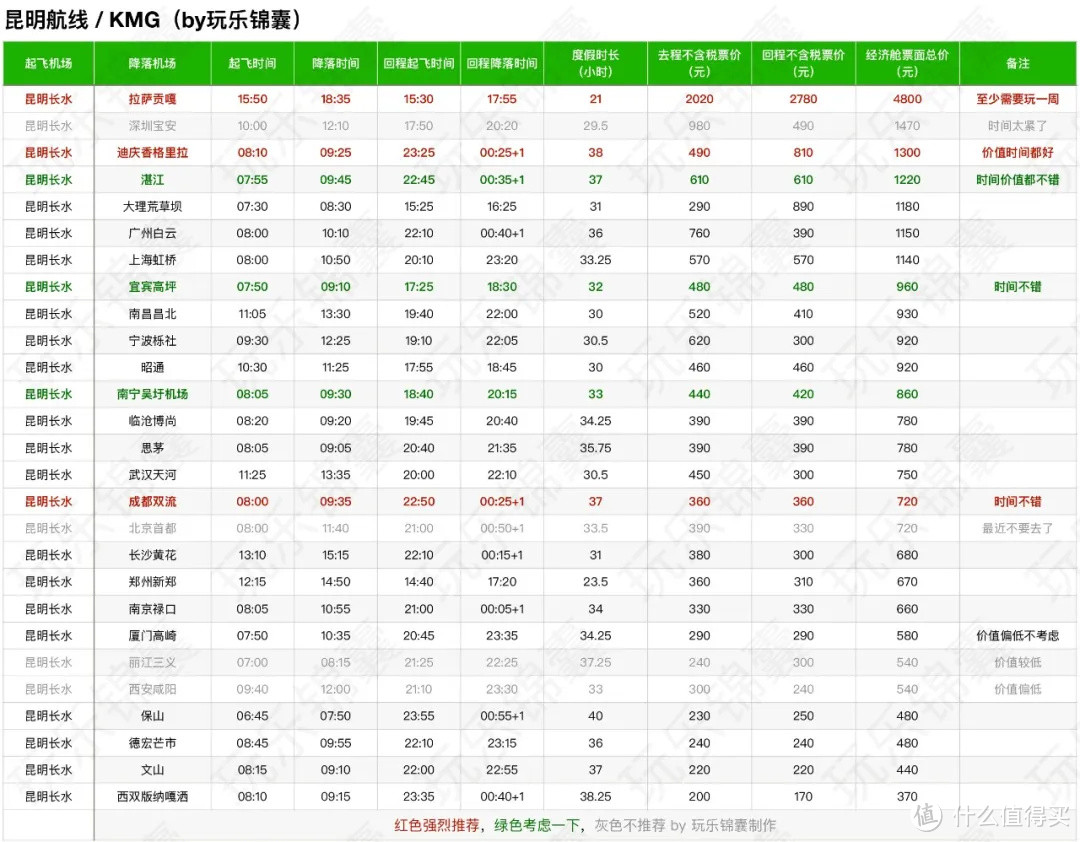Select the 起飞时间 header cell

click(252, 63)
